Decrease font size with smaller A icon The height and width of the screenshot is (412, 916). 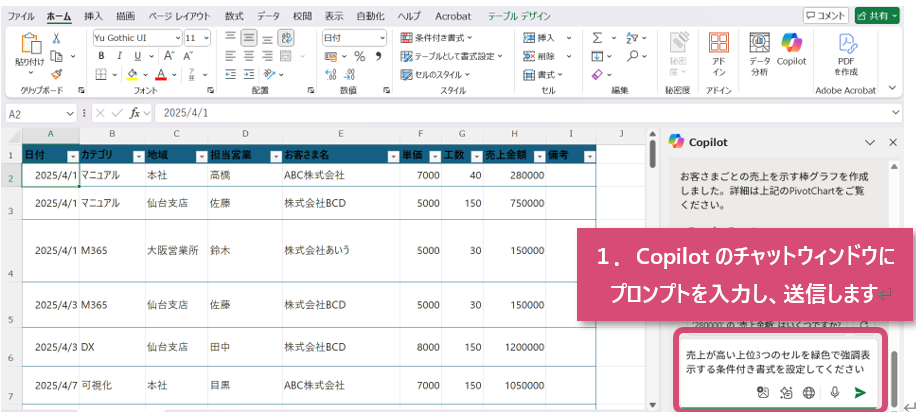[x=188, y=56]
